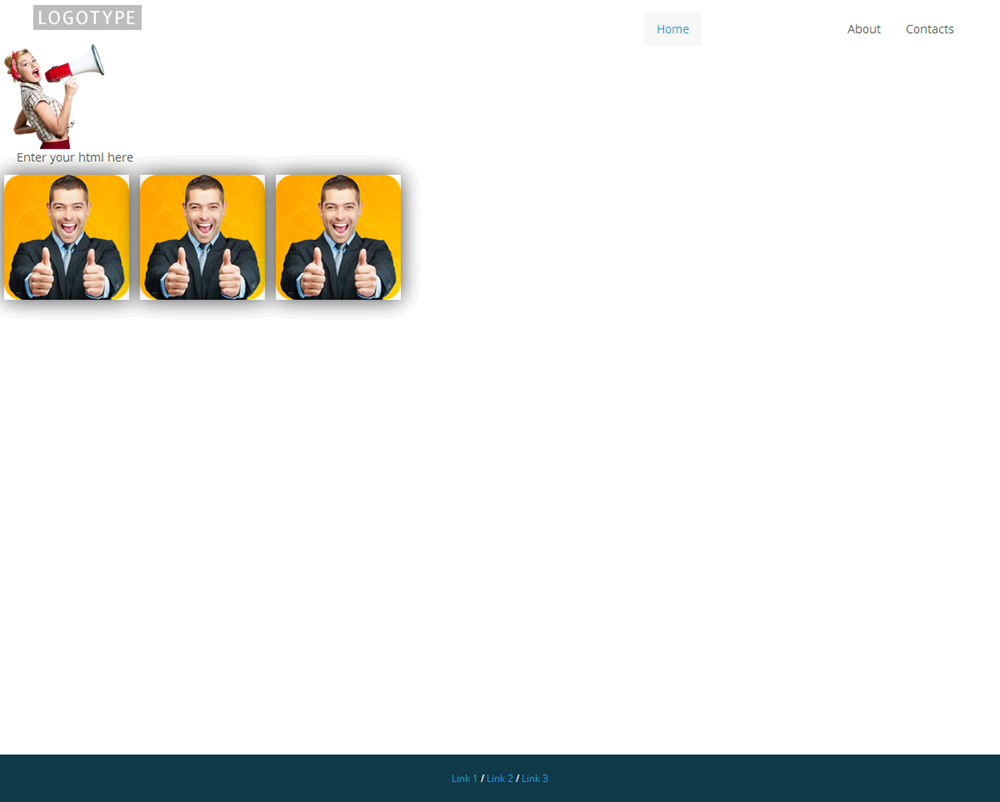Open the Contacts page
The image size is (1000, 802).
tap(929, 29)
